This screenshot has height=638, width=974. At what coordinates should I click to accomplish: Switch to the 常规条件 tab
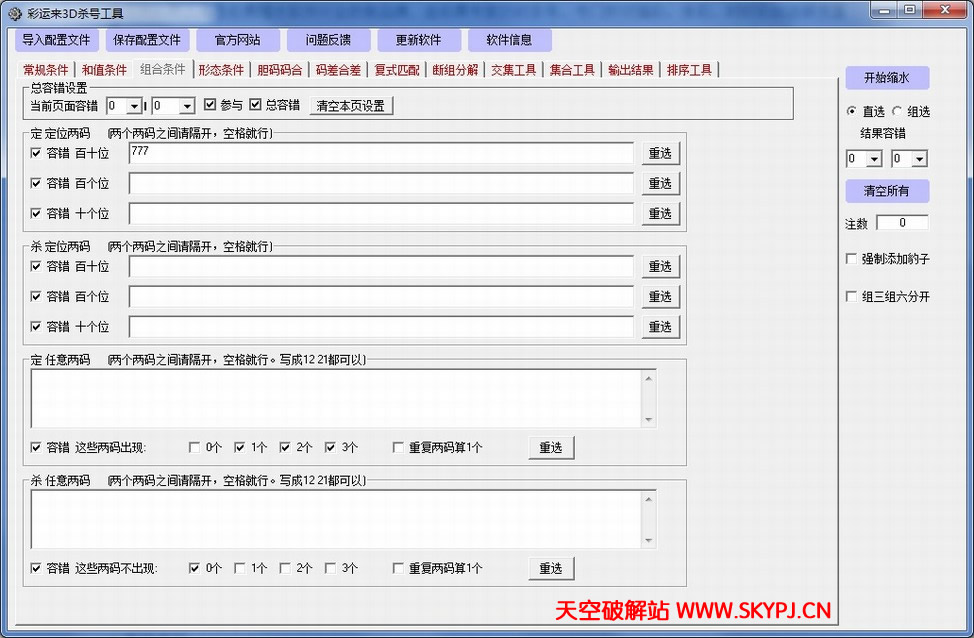coord(45,69)
